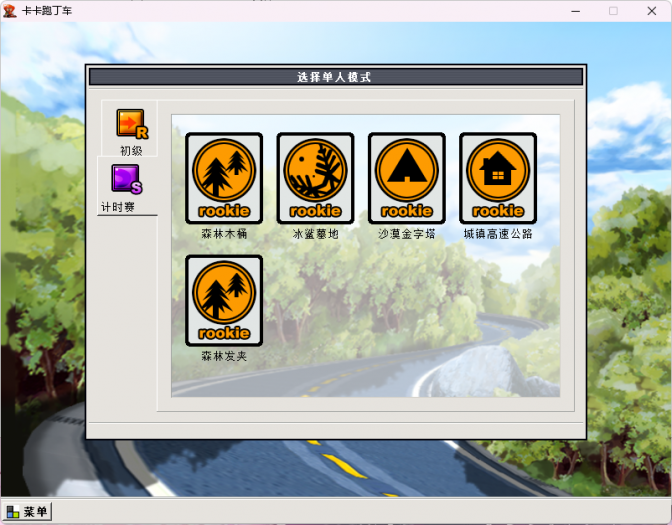Select the 森林木桶 rookie track icon
Image resolution: width=672 pixels, height=525 pixels.
(x=223, y=177)
